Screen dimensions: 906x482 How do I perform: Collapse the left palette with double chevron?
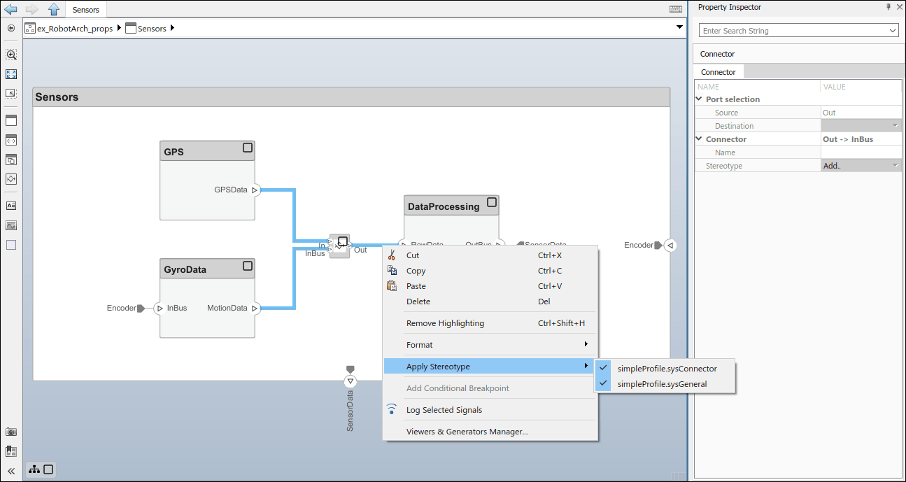tap(11, 470)
